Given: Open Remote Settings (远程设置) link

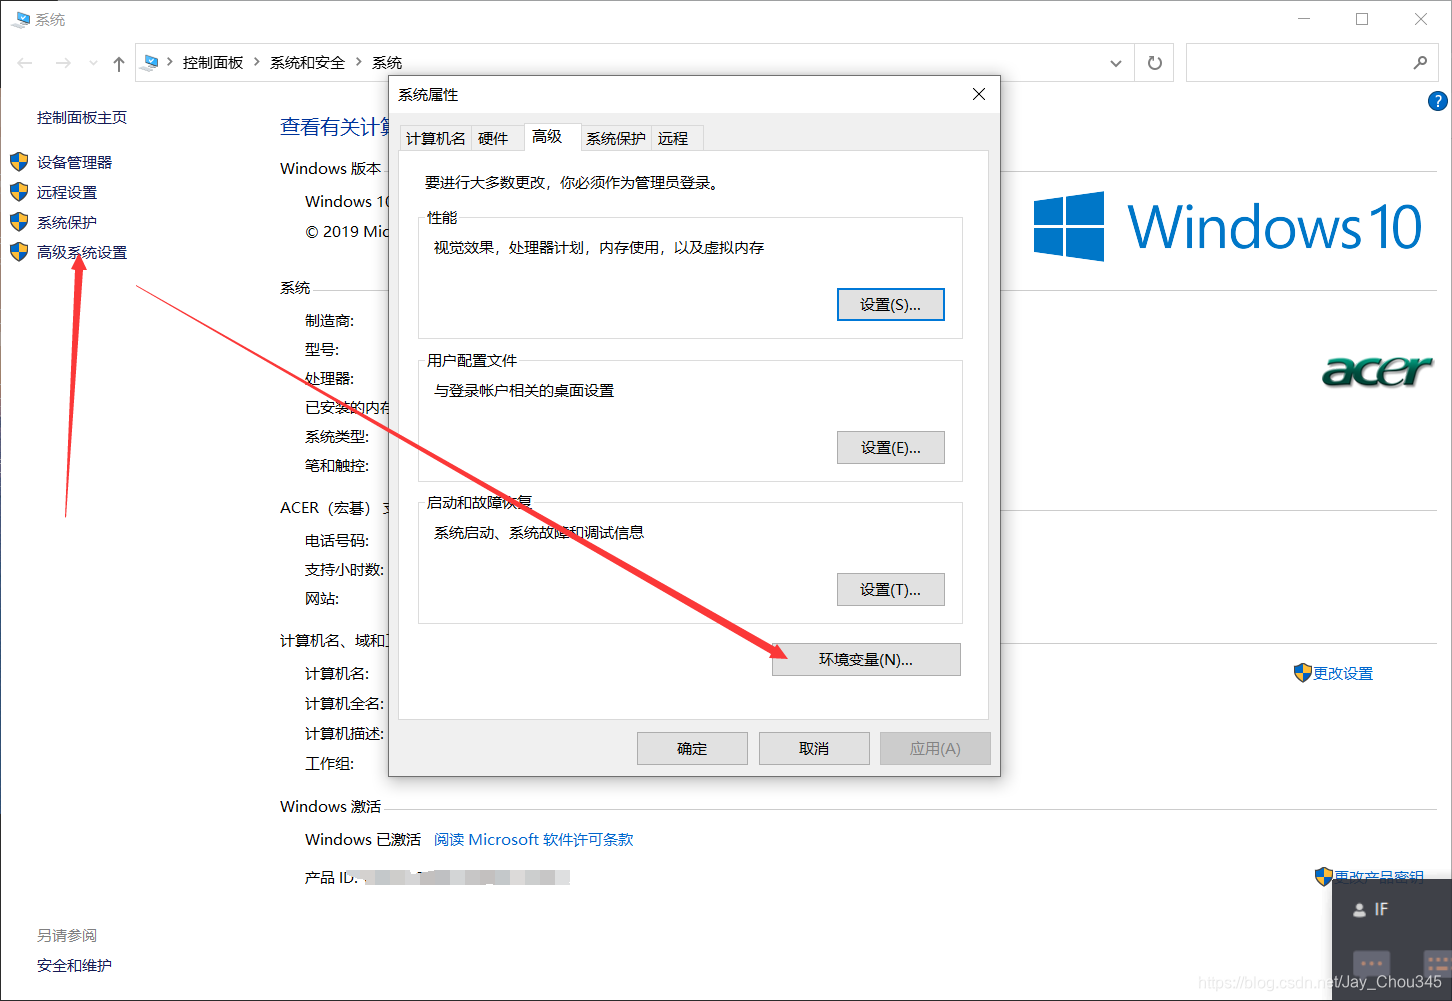Looking at the screenshot, I should click(x=67, y=192).
